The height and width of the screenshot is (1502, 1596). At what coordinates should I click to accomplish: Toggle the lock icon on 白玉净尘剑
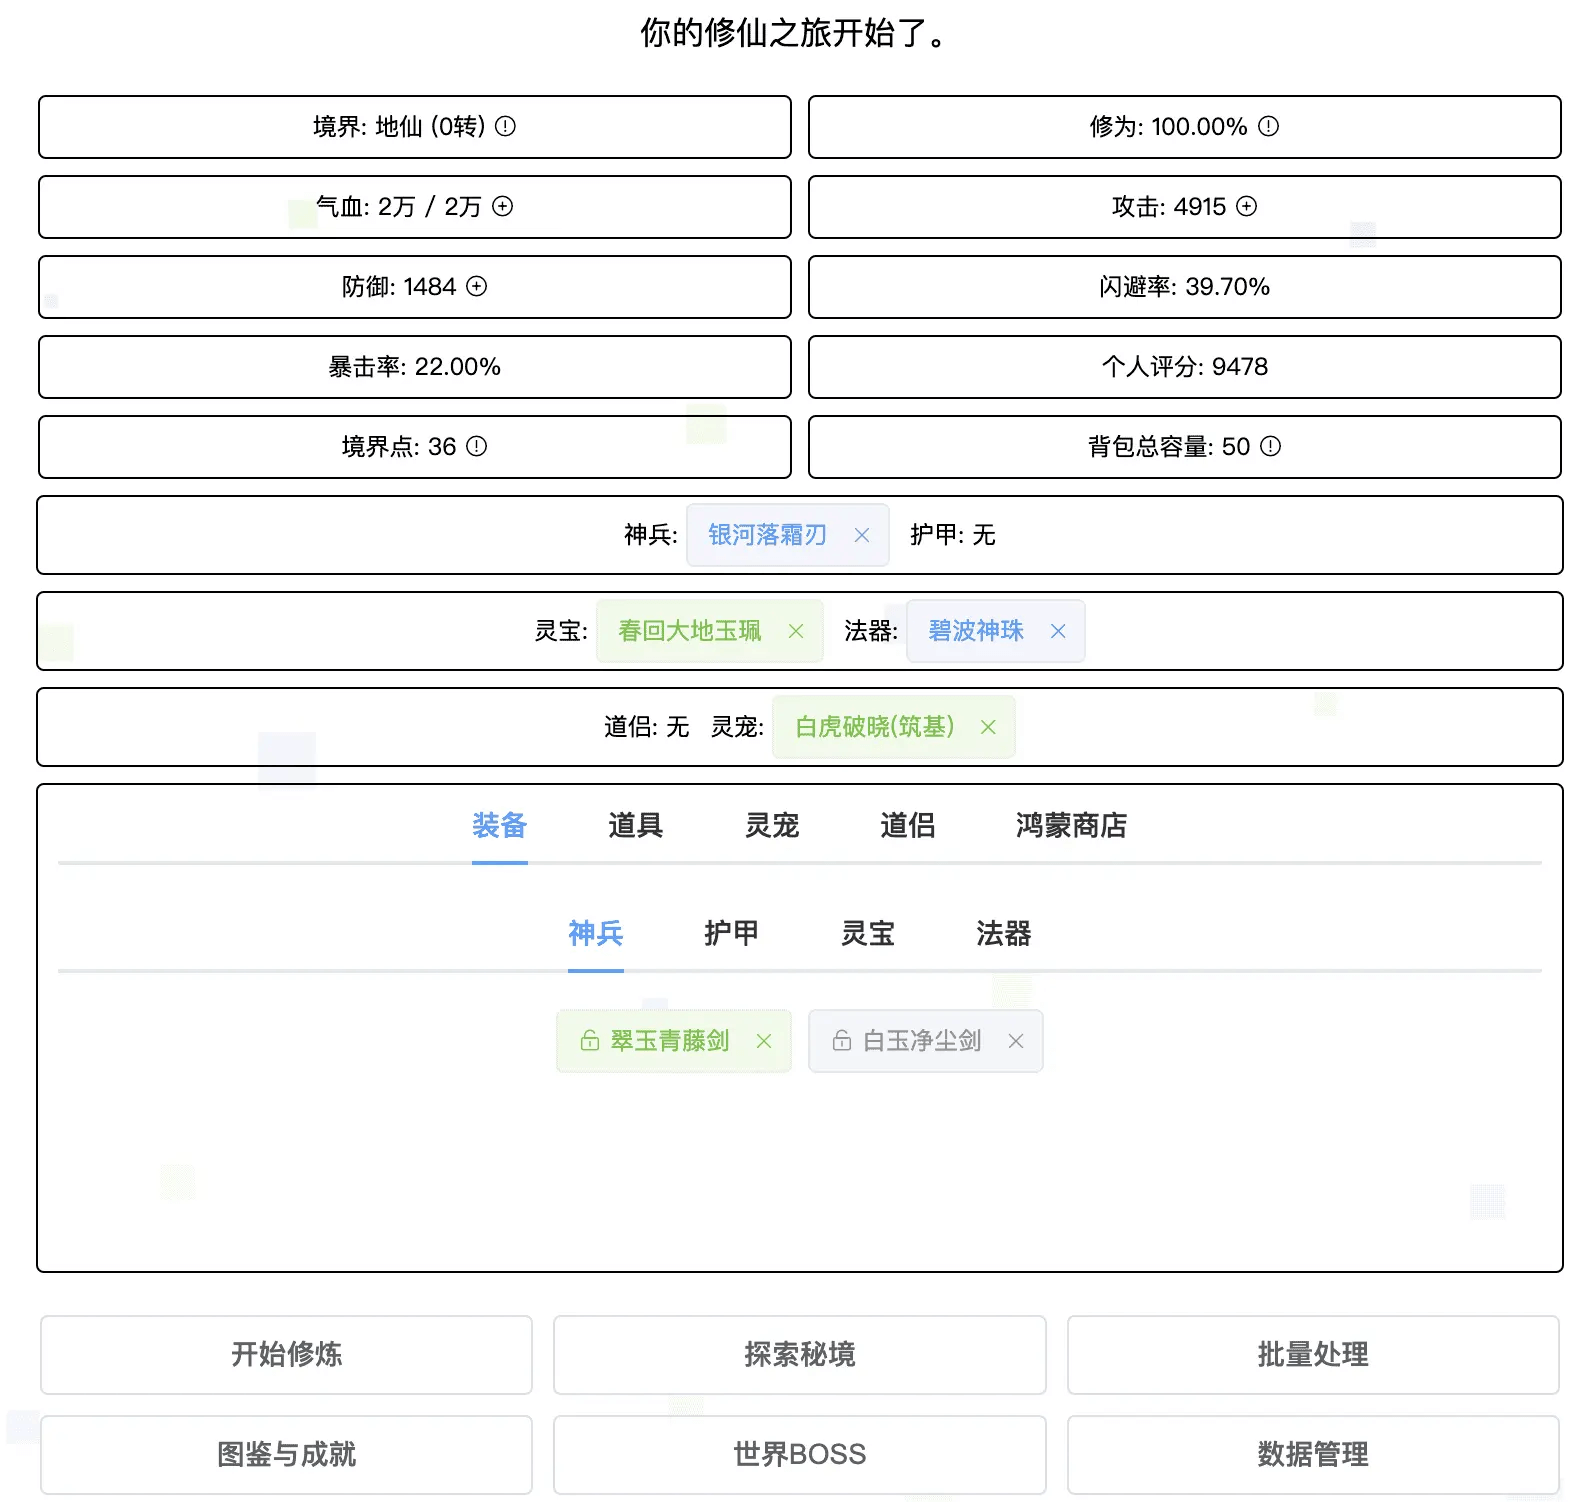tap(842, 1041)
